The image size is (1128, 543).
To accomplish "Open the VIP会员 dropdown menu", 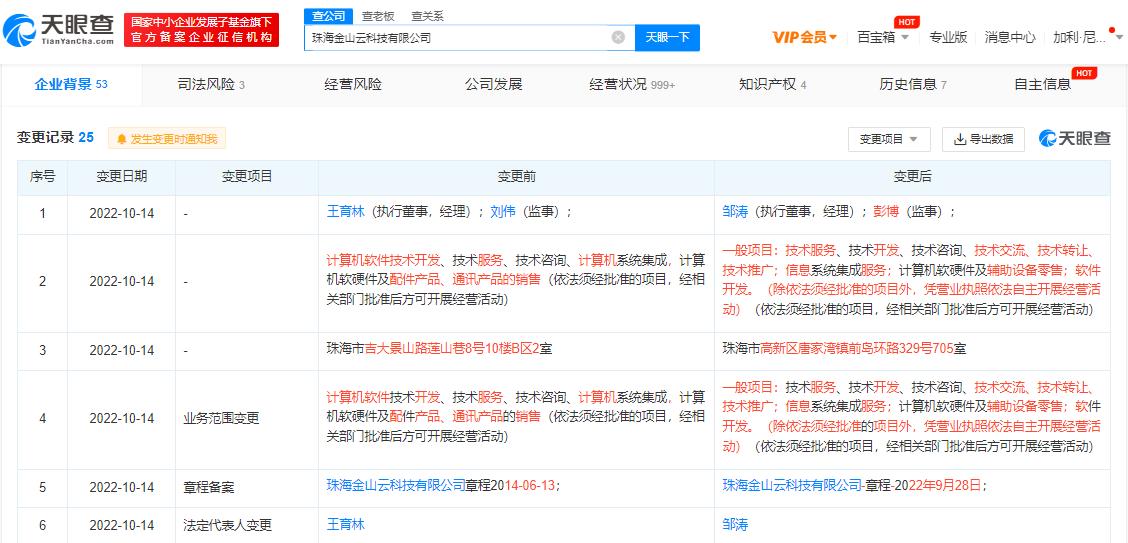I will click(805, 37).
